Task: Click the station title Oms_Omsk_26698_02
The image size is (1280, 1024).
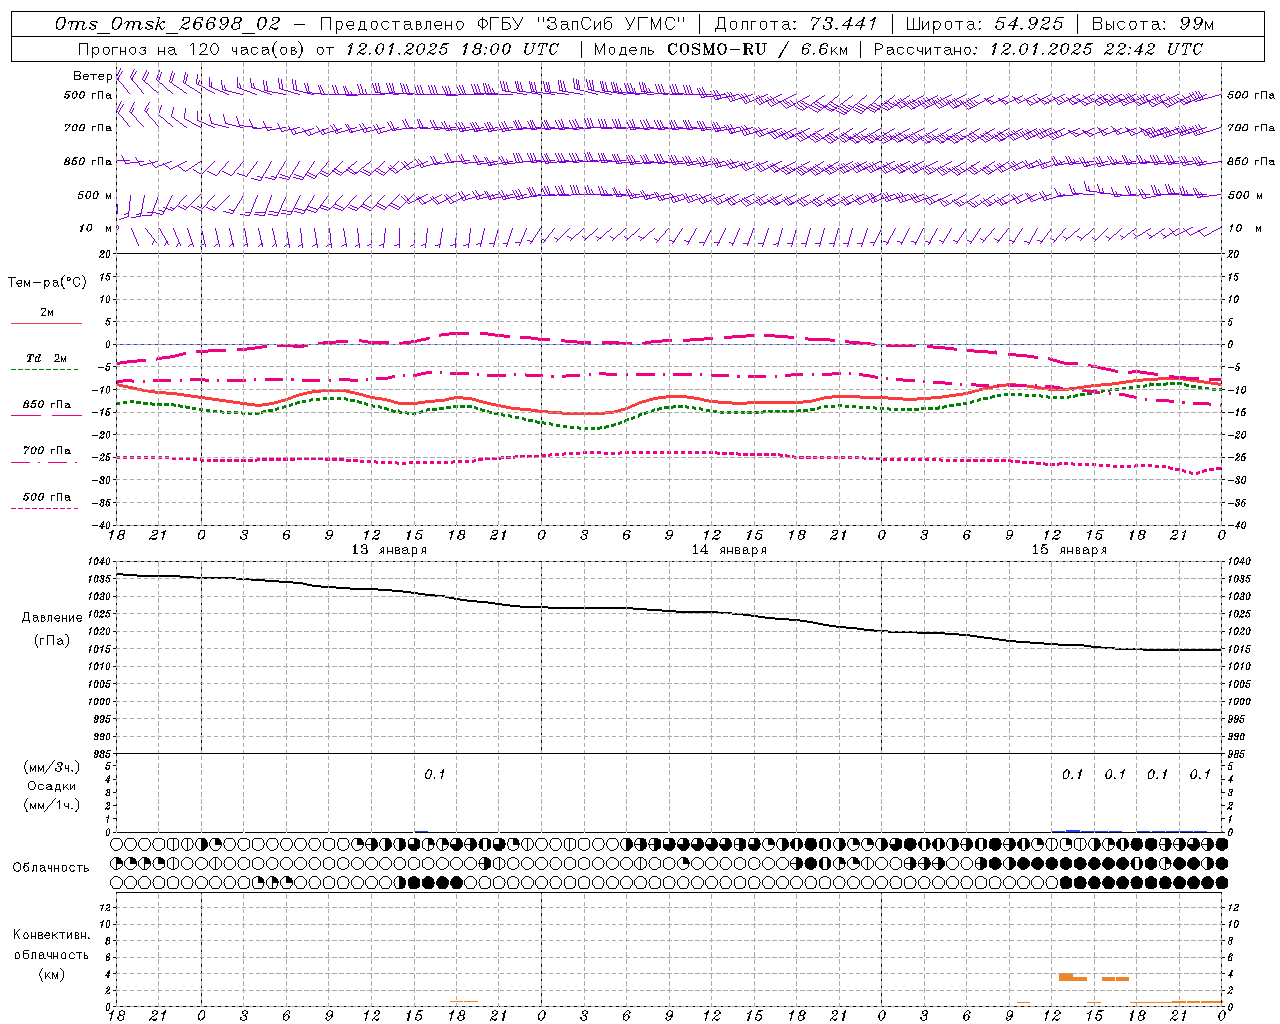Action: coord(168,23)
